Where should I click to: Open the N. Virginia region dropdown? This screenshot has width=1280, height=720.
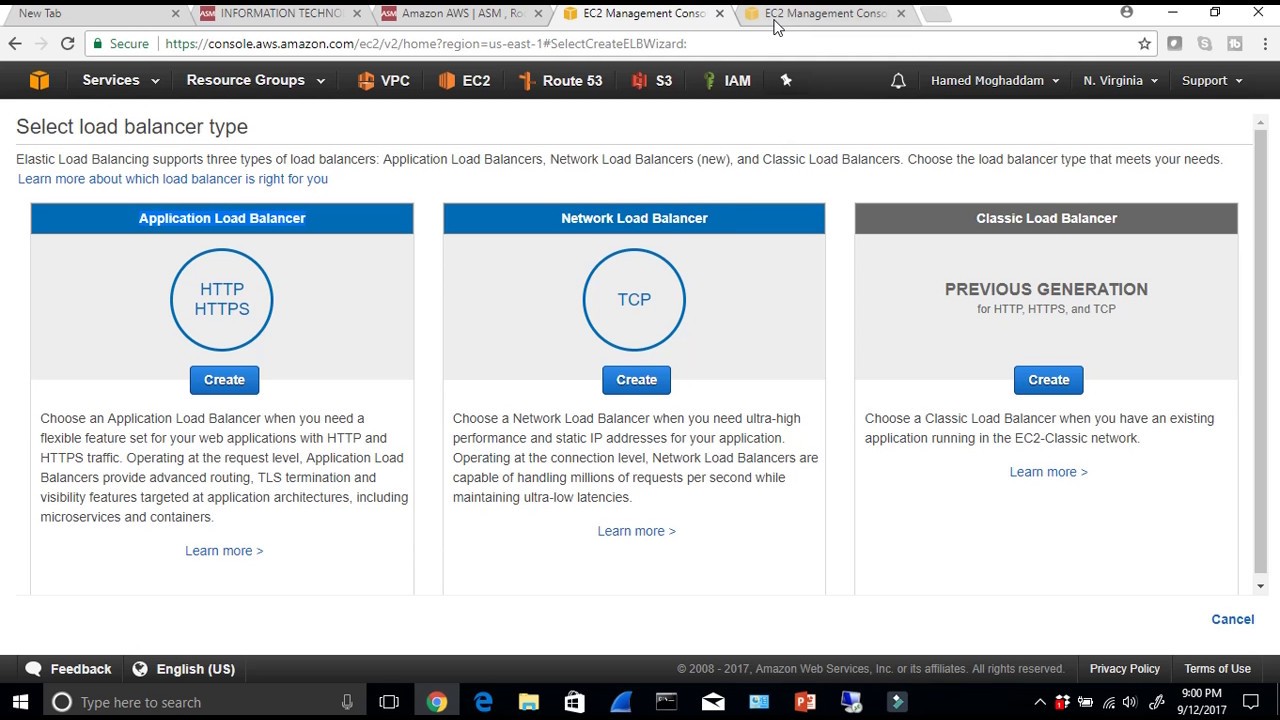(1120, 81)
